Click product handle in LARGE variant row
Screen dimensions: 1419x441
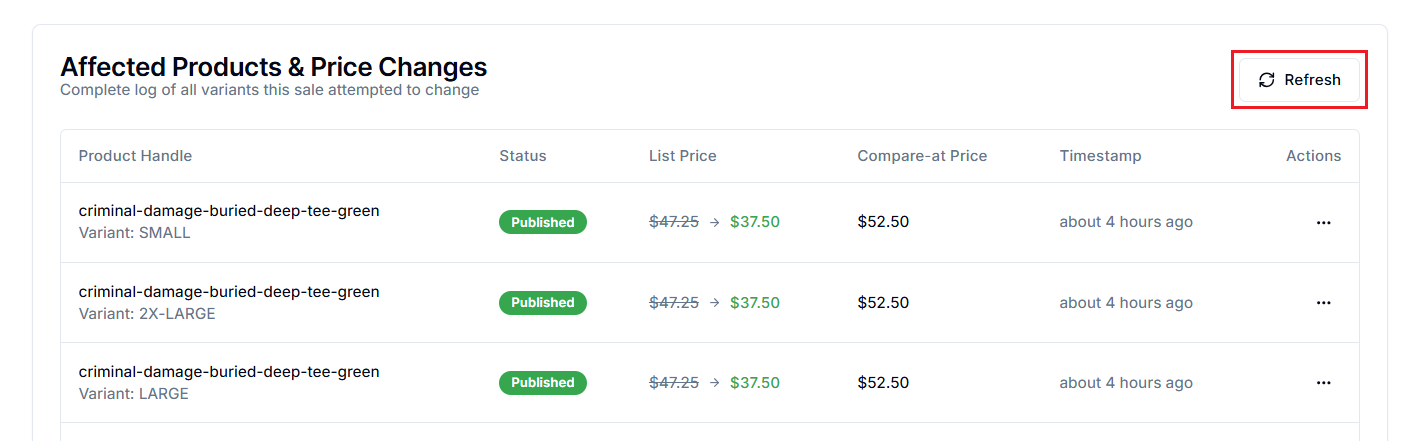coord(229,372)
